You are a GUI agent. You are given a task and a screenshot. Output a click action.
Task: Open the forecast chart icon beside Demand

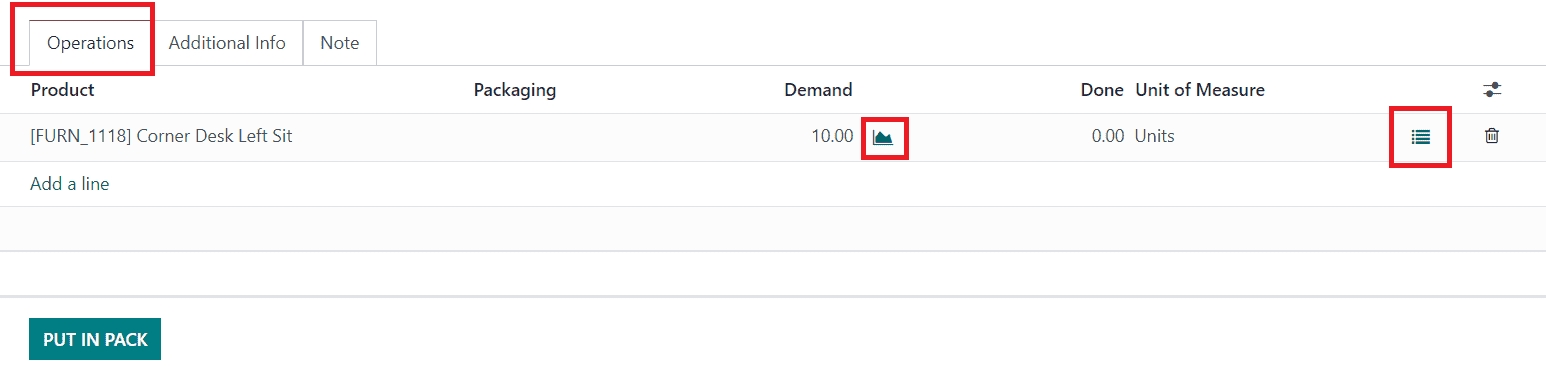[x=883, y=137]
